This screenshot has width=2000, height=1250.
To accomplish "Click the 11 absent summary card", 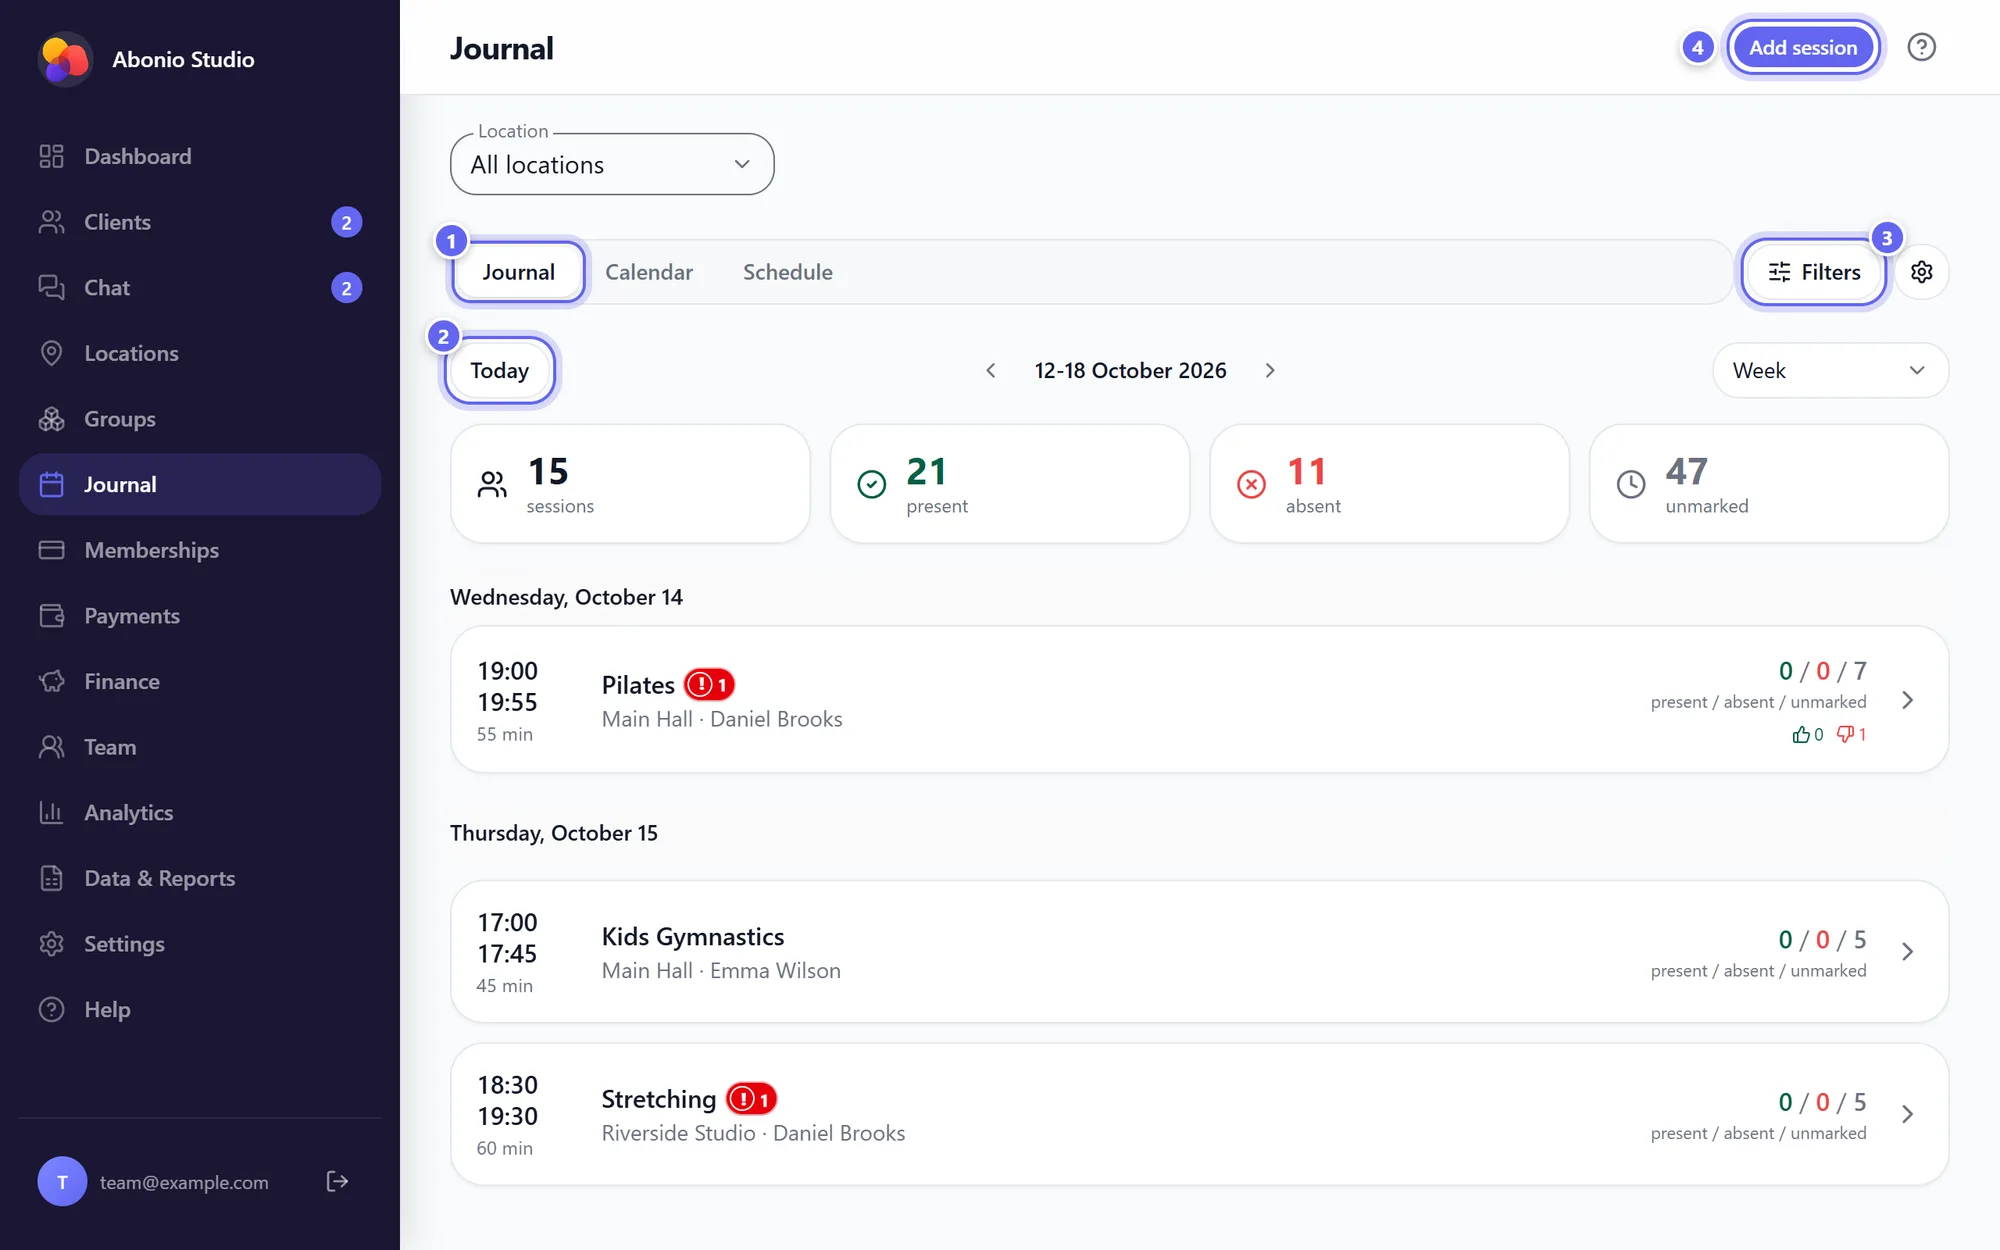I will [x=1389, y=484].
